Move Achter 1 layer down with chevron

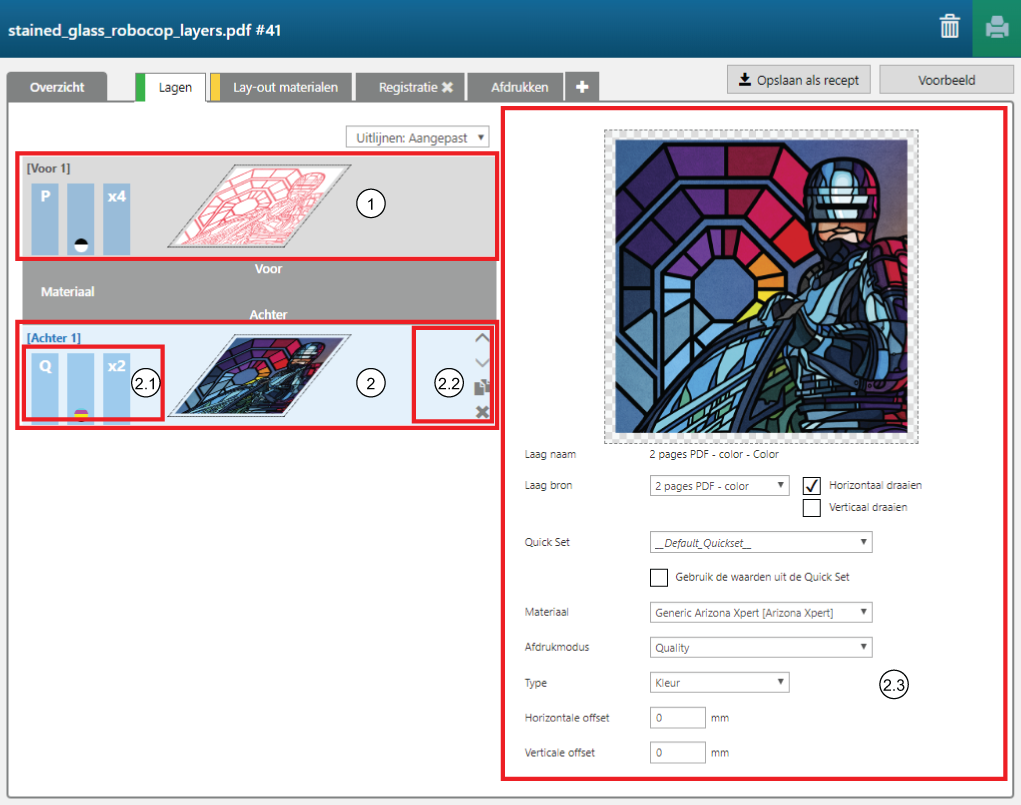click(x=482, y=362)
